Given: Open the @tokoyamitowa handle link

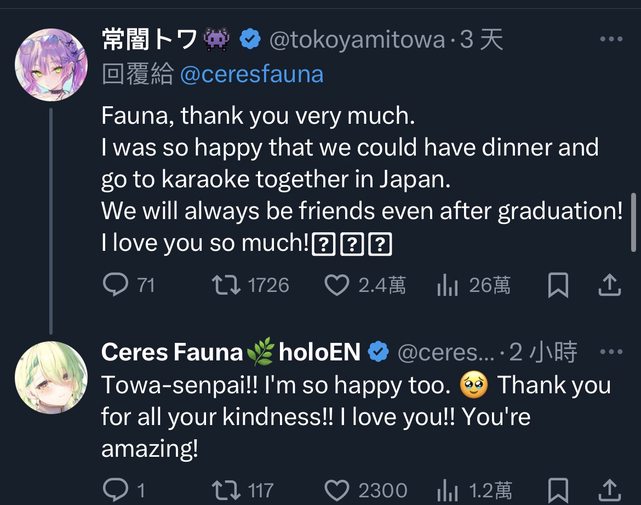Looking at the screenshot, I should pos(356,39).
